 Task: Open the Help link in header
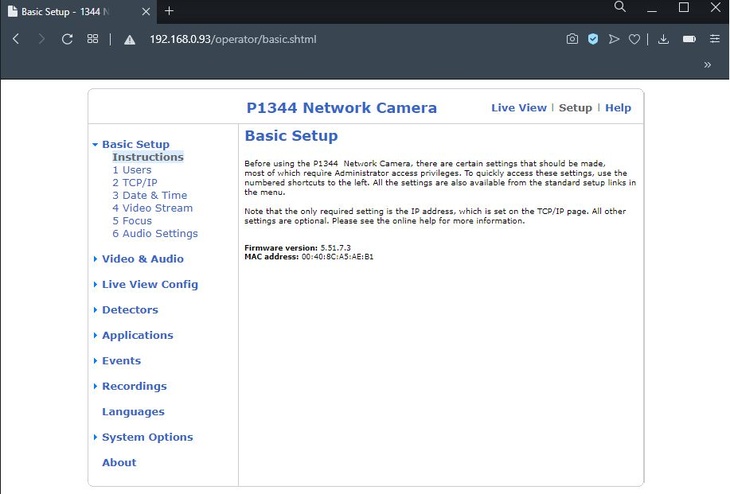click(618, 108)
